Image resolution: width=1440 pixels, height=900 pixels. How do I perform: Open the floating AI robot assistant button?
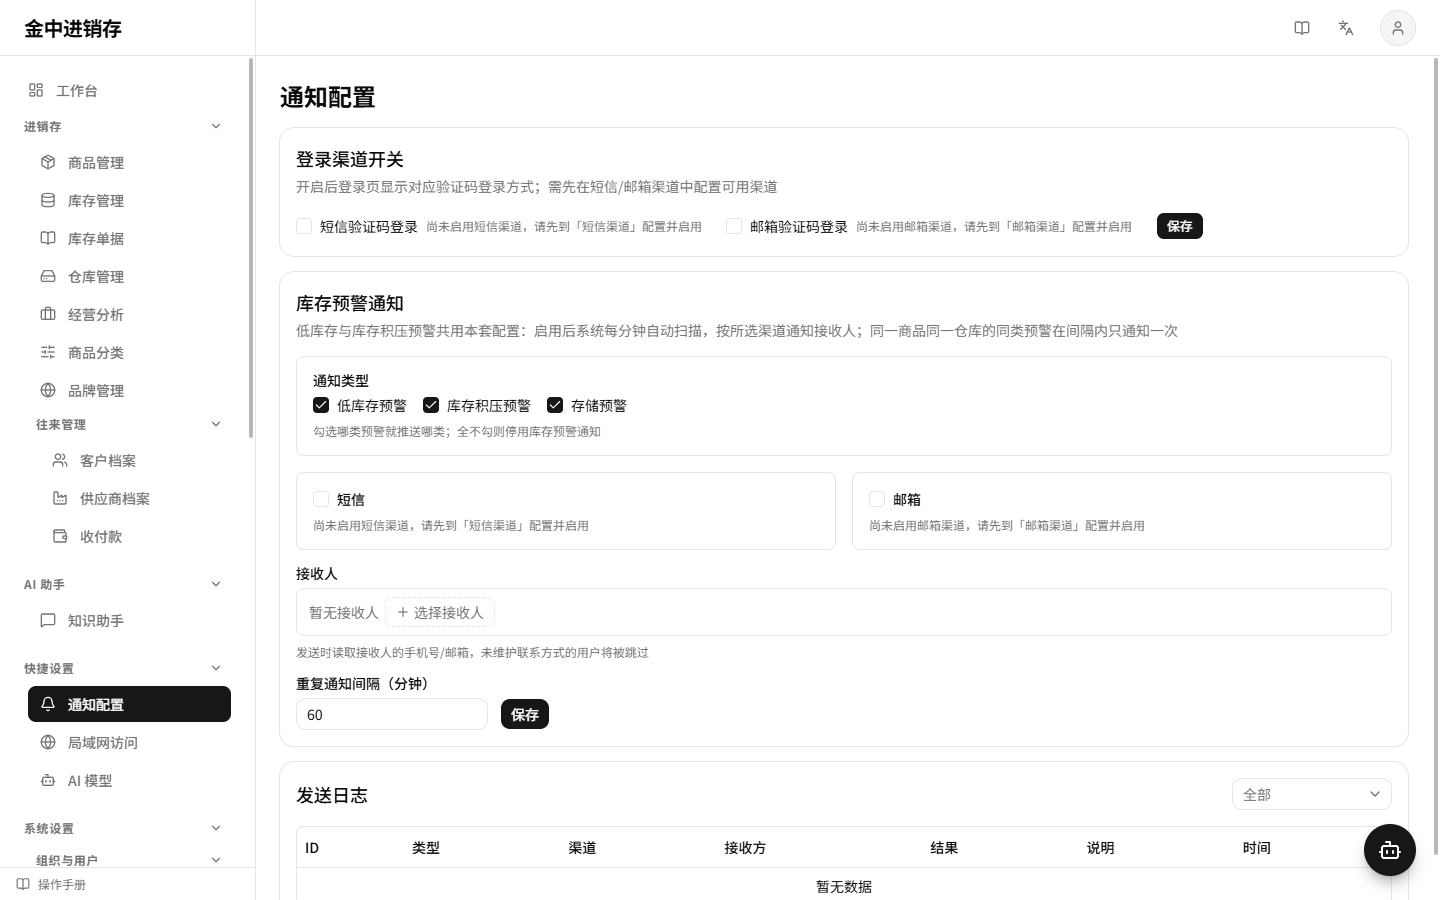tap(1390, 850)
